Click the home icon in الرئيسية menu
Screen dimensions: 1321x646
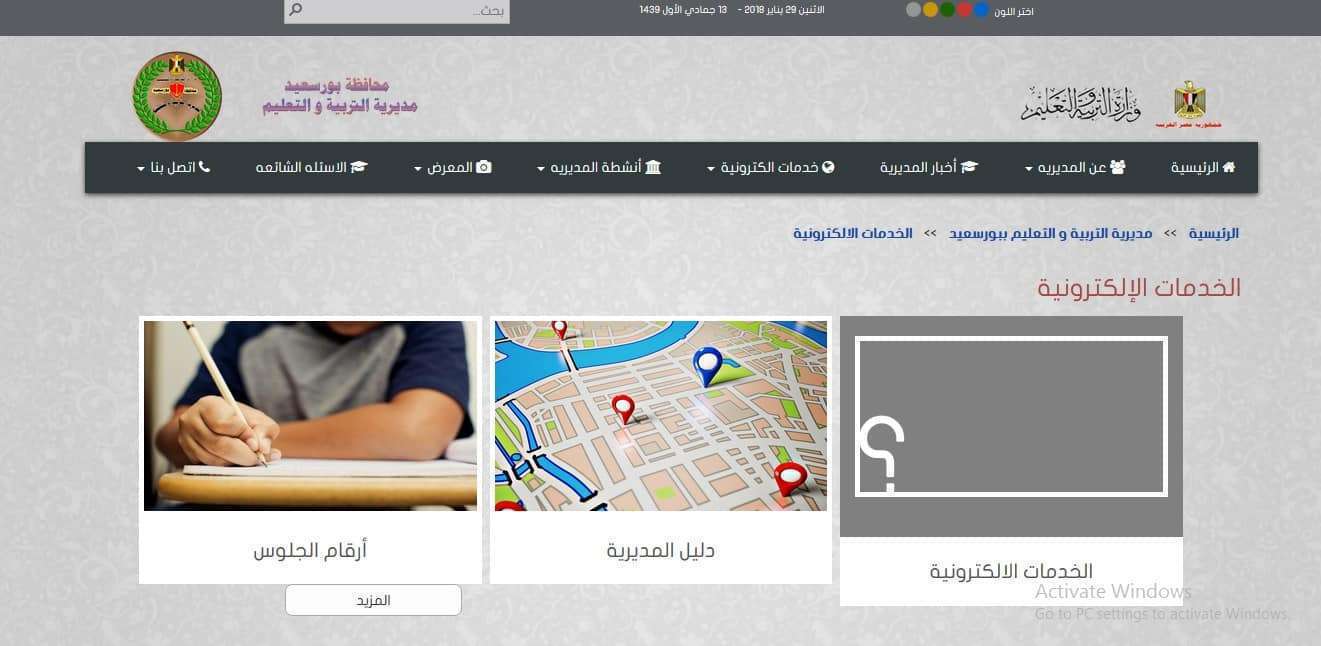[1229, 167]
